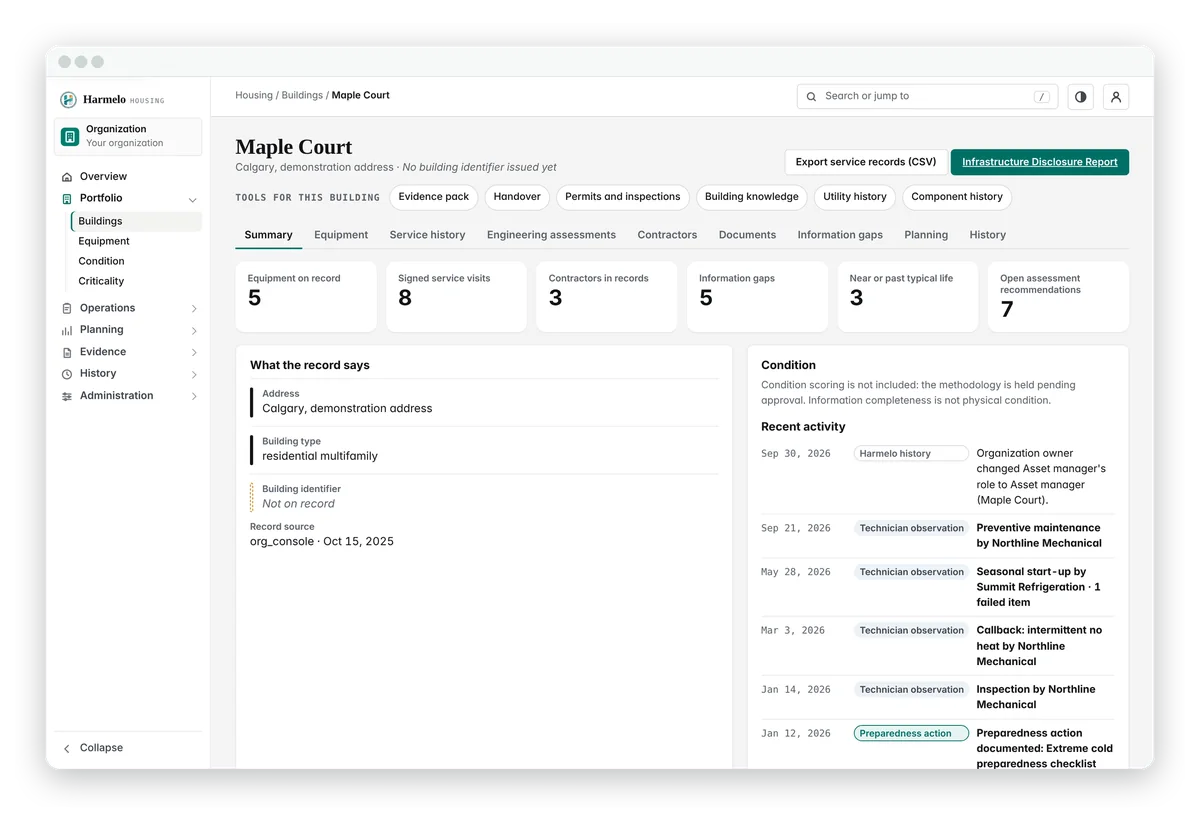Expand the Administration section chevron

click(x=194, y=396)
